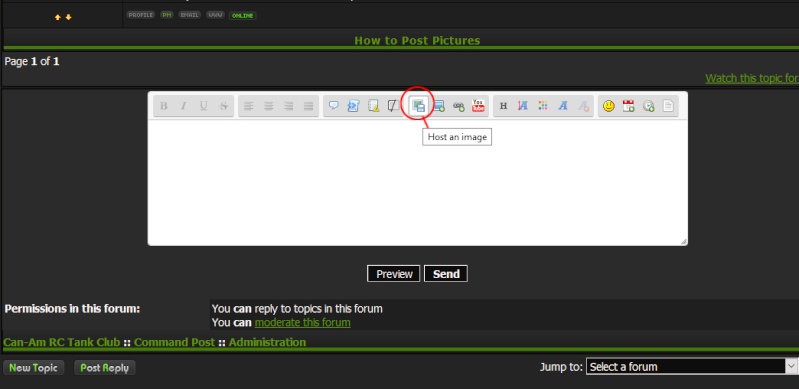The height and width of the screenshot is (389, 799).
Task: Click the Post Reply button
Action: [x=104, y=368]
